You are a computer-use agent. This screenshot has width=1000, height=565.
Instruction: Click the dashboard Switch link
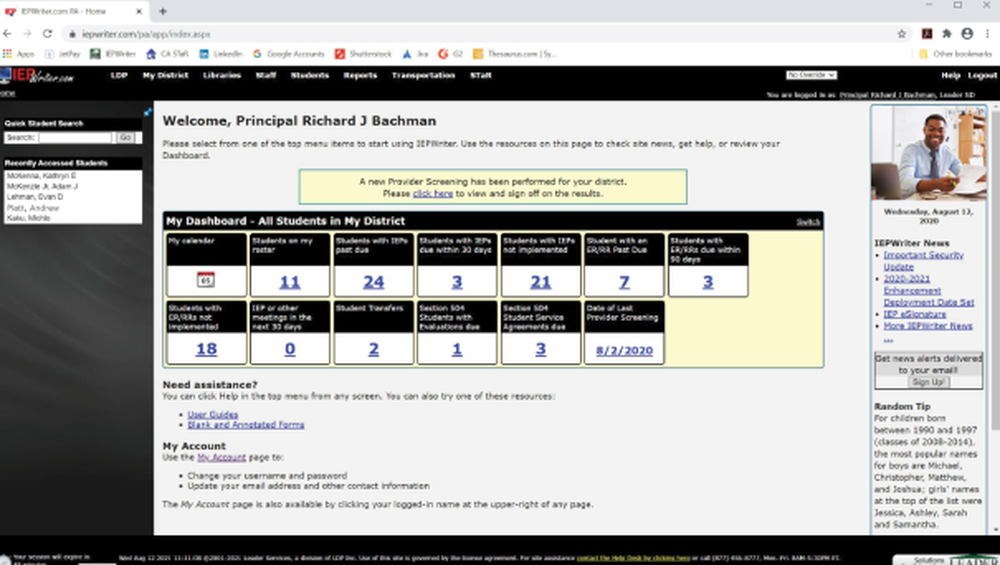click(808, 222)
